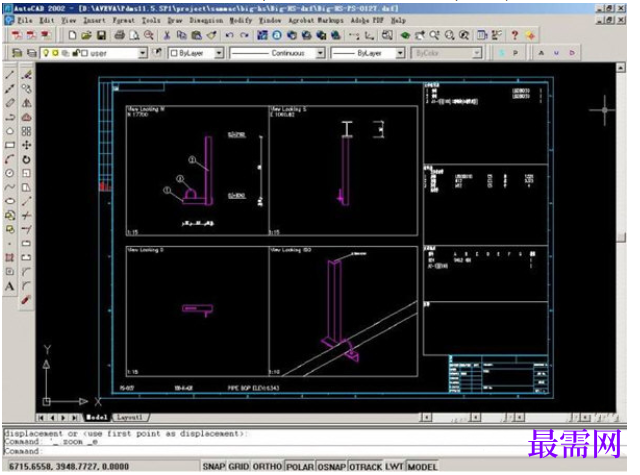Click the Zoom Previous icon
Screen dimensions: 640x475
coord(464,36)
